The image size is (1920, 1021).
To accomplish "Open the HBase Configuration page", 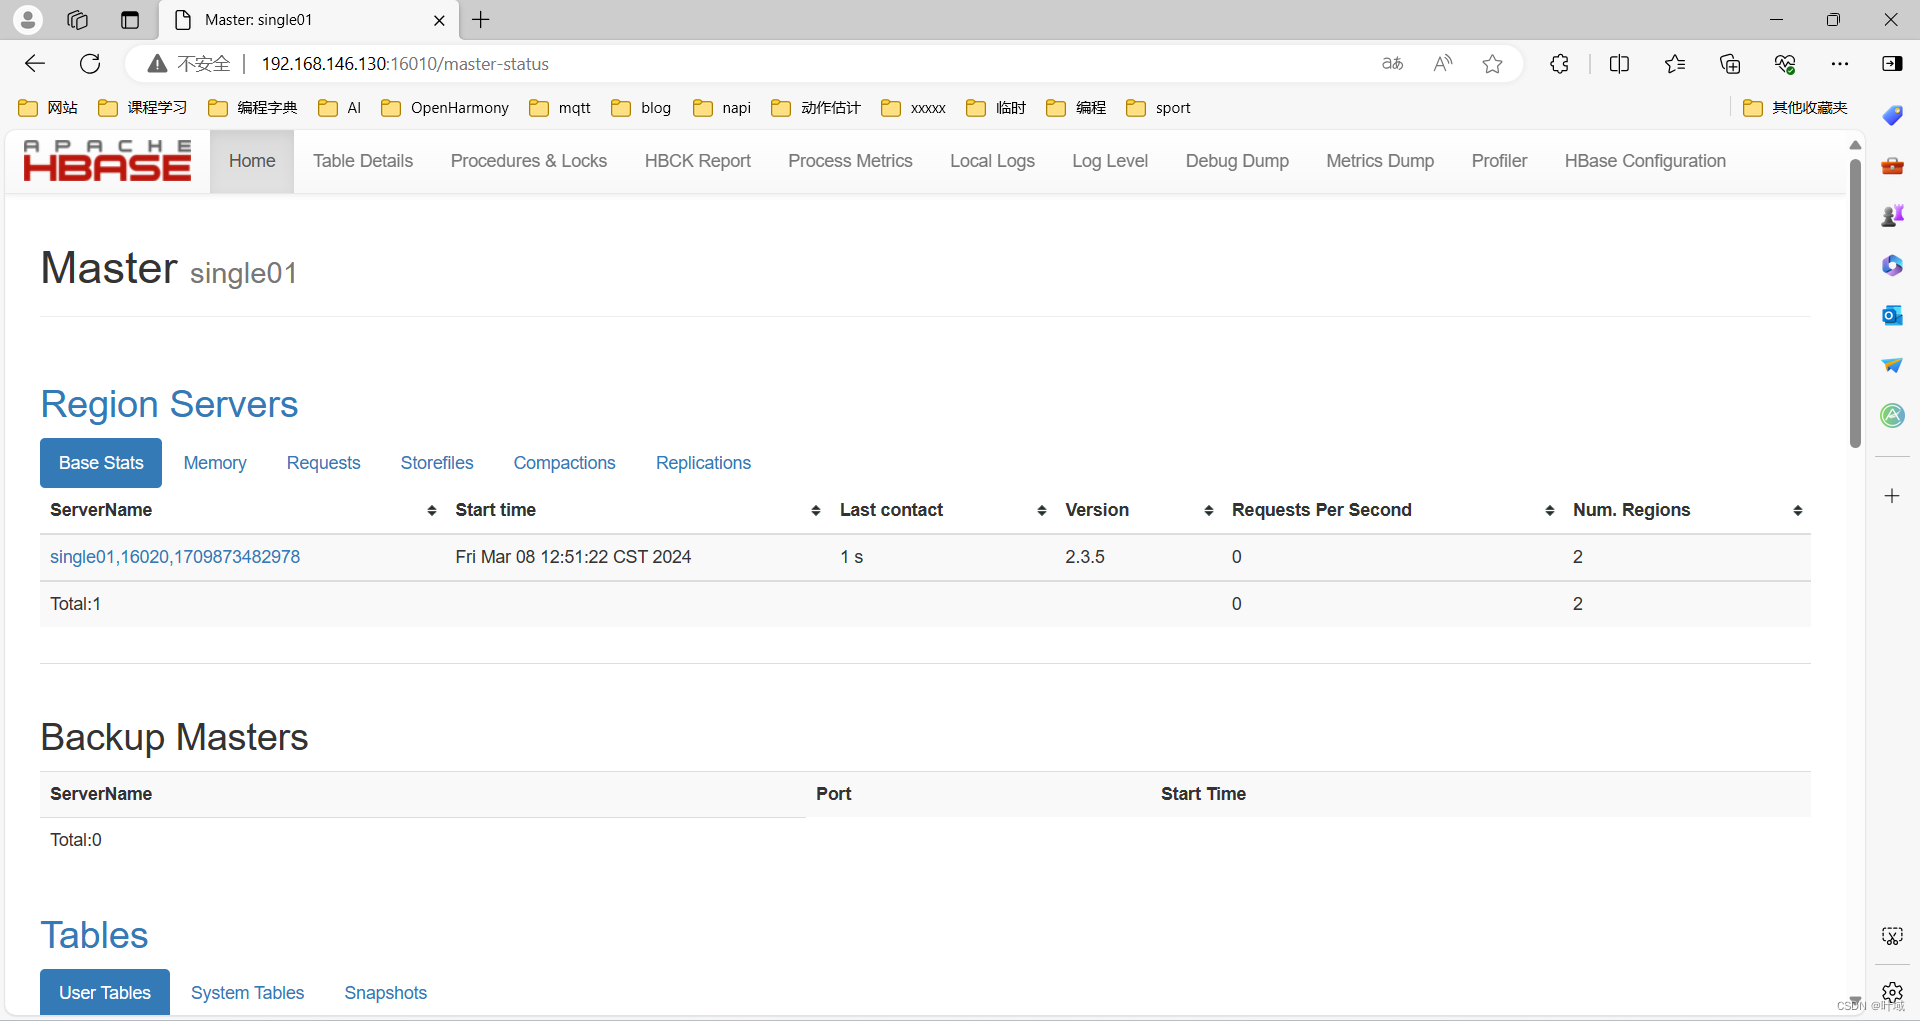I will [1645, 161].
